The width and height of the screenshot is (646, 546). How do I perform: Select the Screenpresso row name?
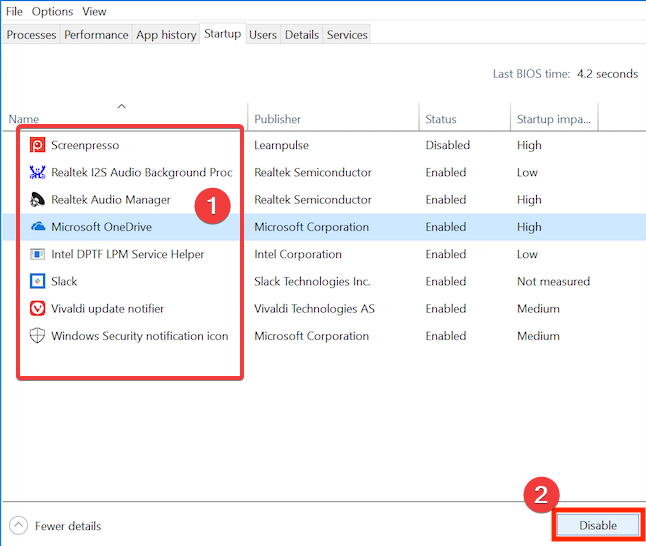[x=85, y=145]
